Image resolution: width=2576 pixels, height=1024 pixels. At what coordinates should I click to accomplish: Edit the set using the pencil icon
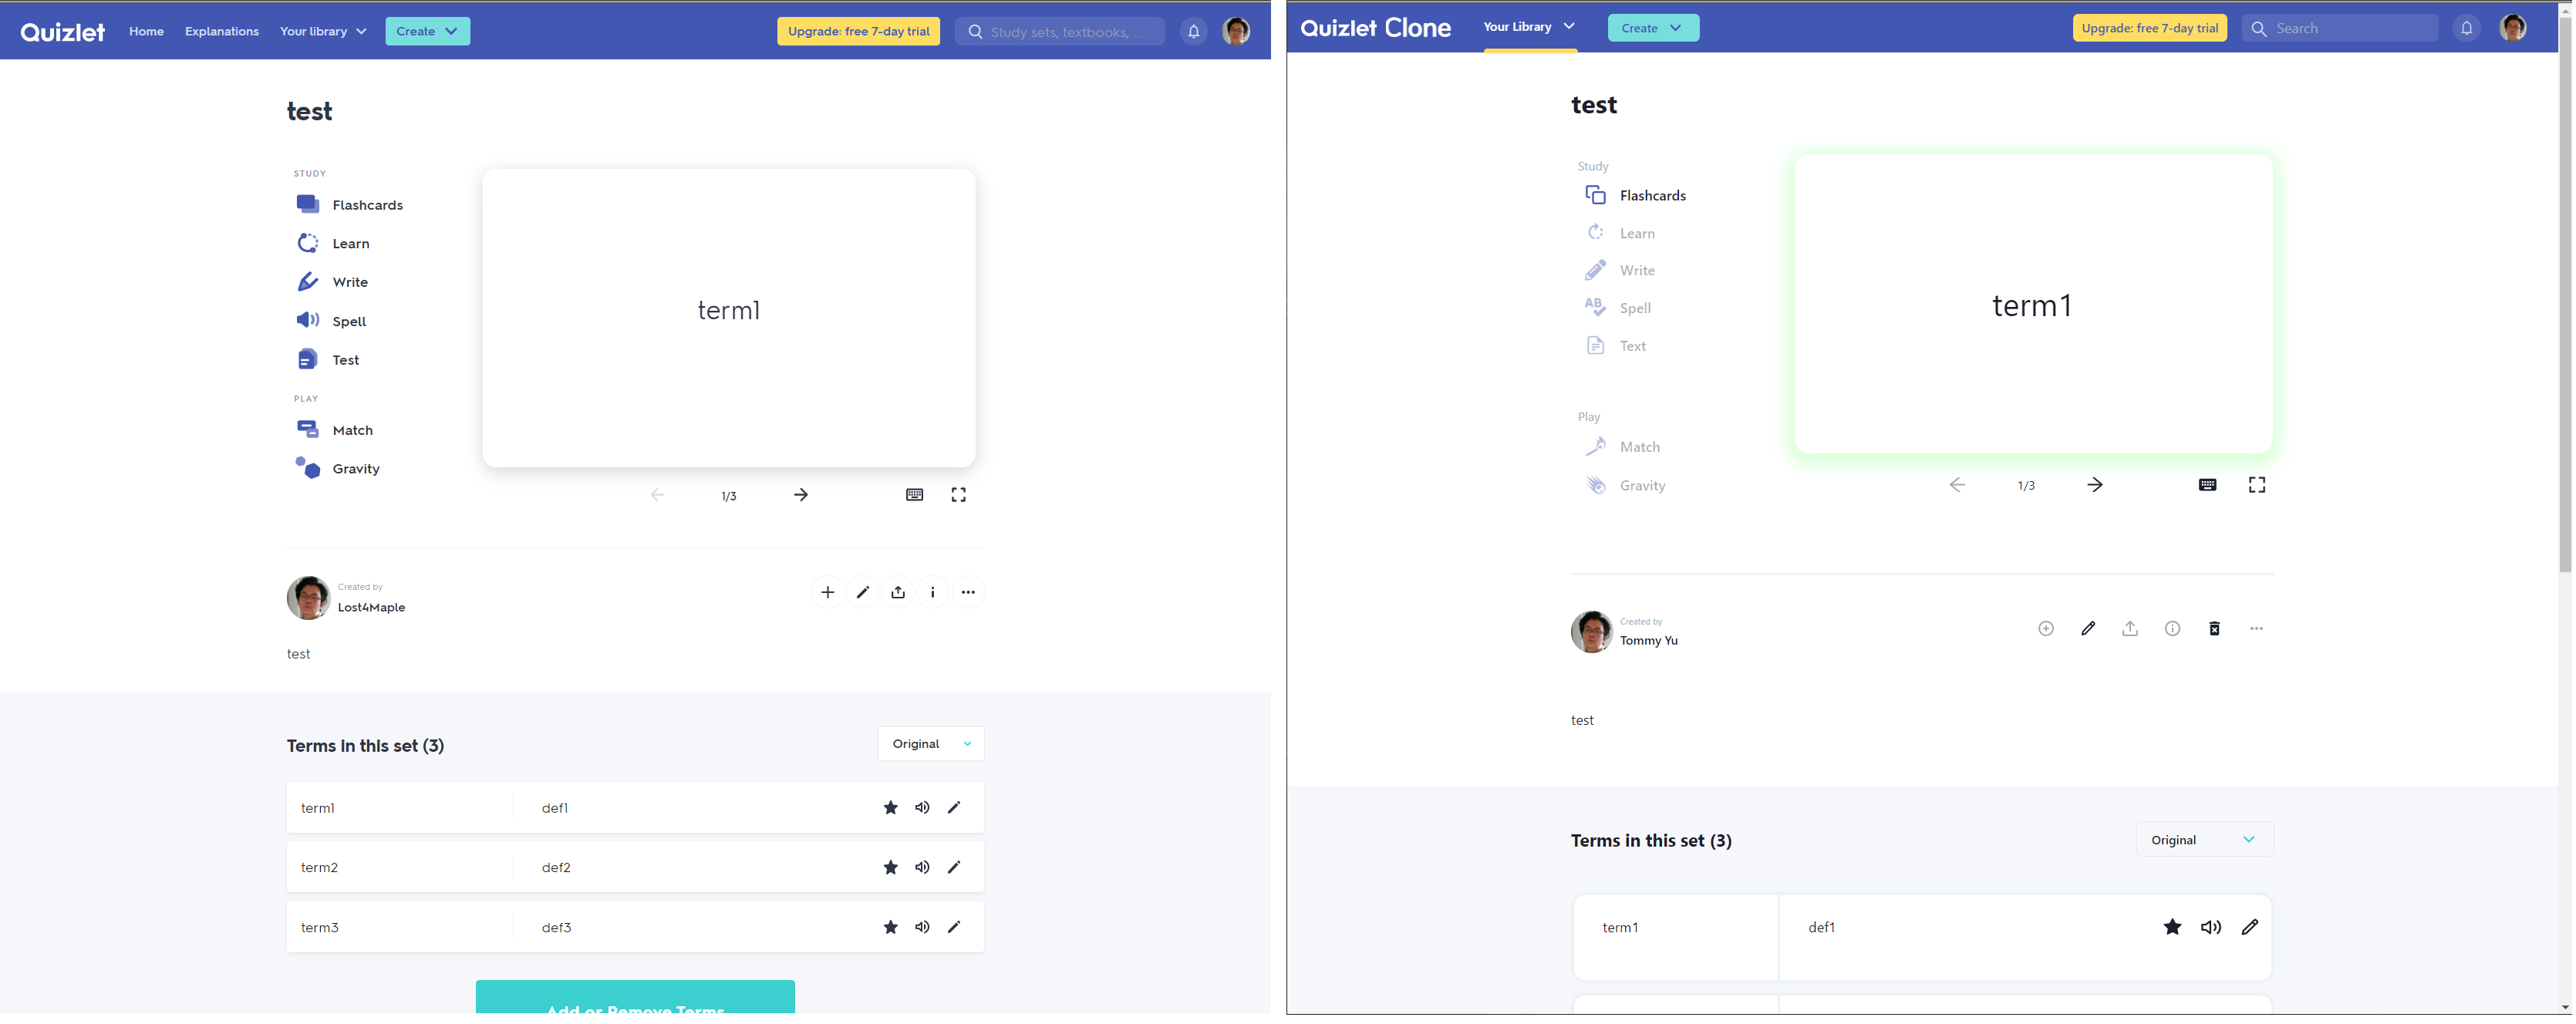point(862,592)
